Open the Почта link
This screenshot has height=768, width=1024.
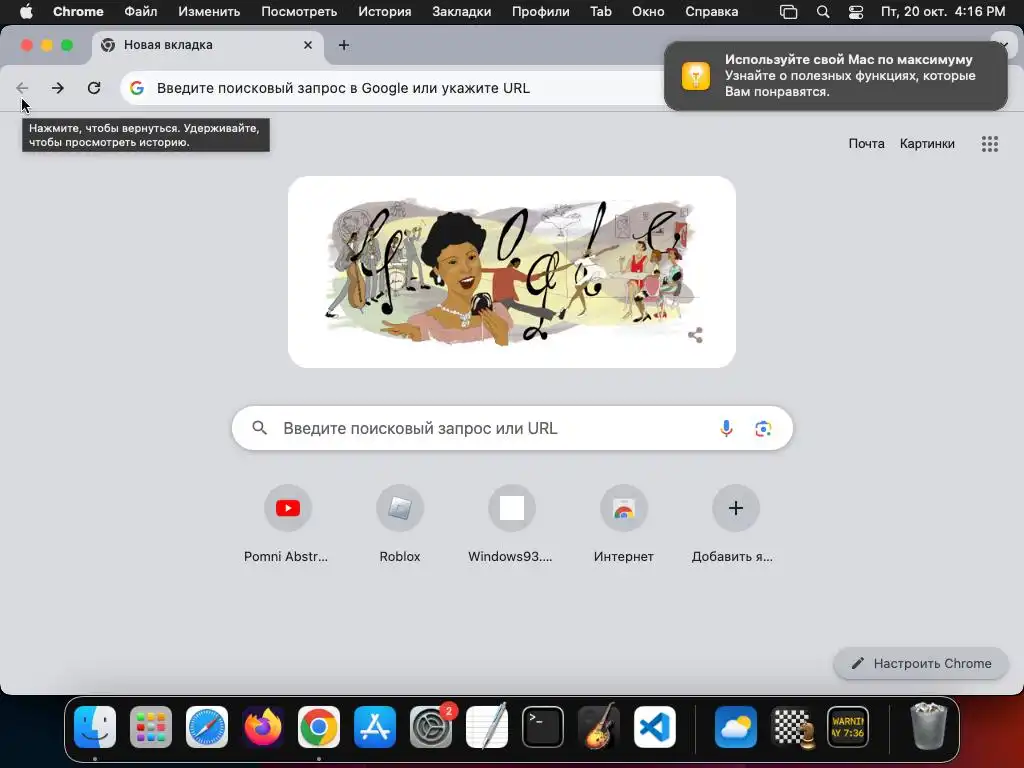pos(867,144)
